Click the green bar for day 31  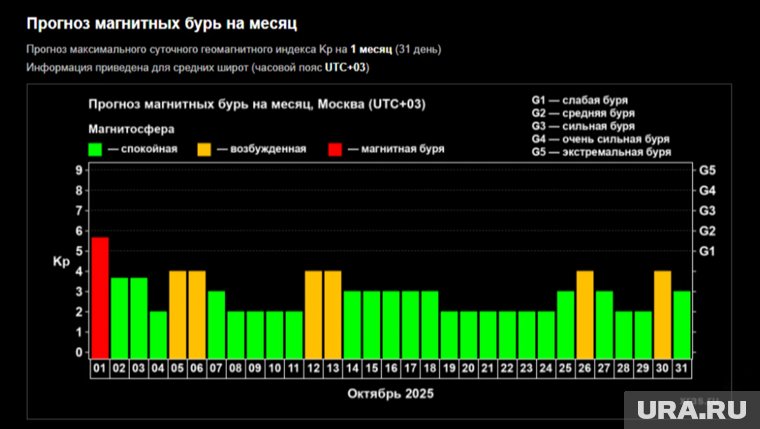[682, 323]
